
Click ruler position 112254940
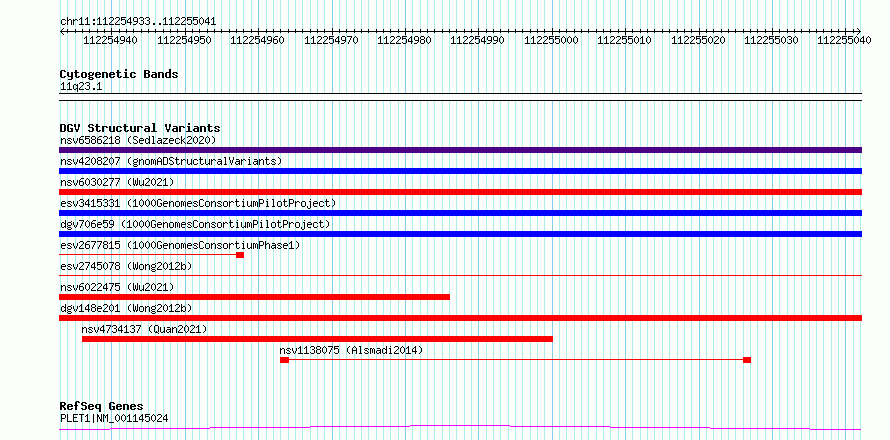tap(110, 40)
